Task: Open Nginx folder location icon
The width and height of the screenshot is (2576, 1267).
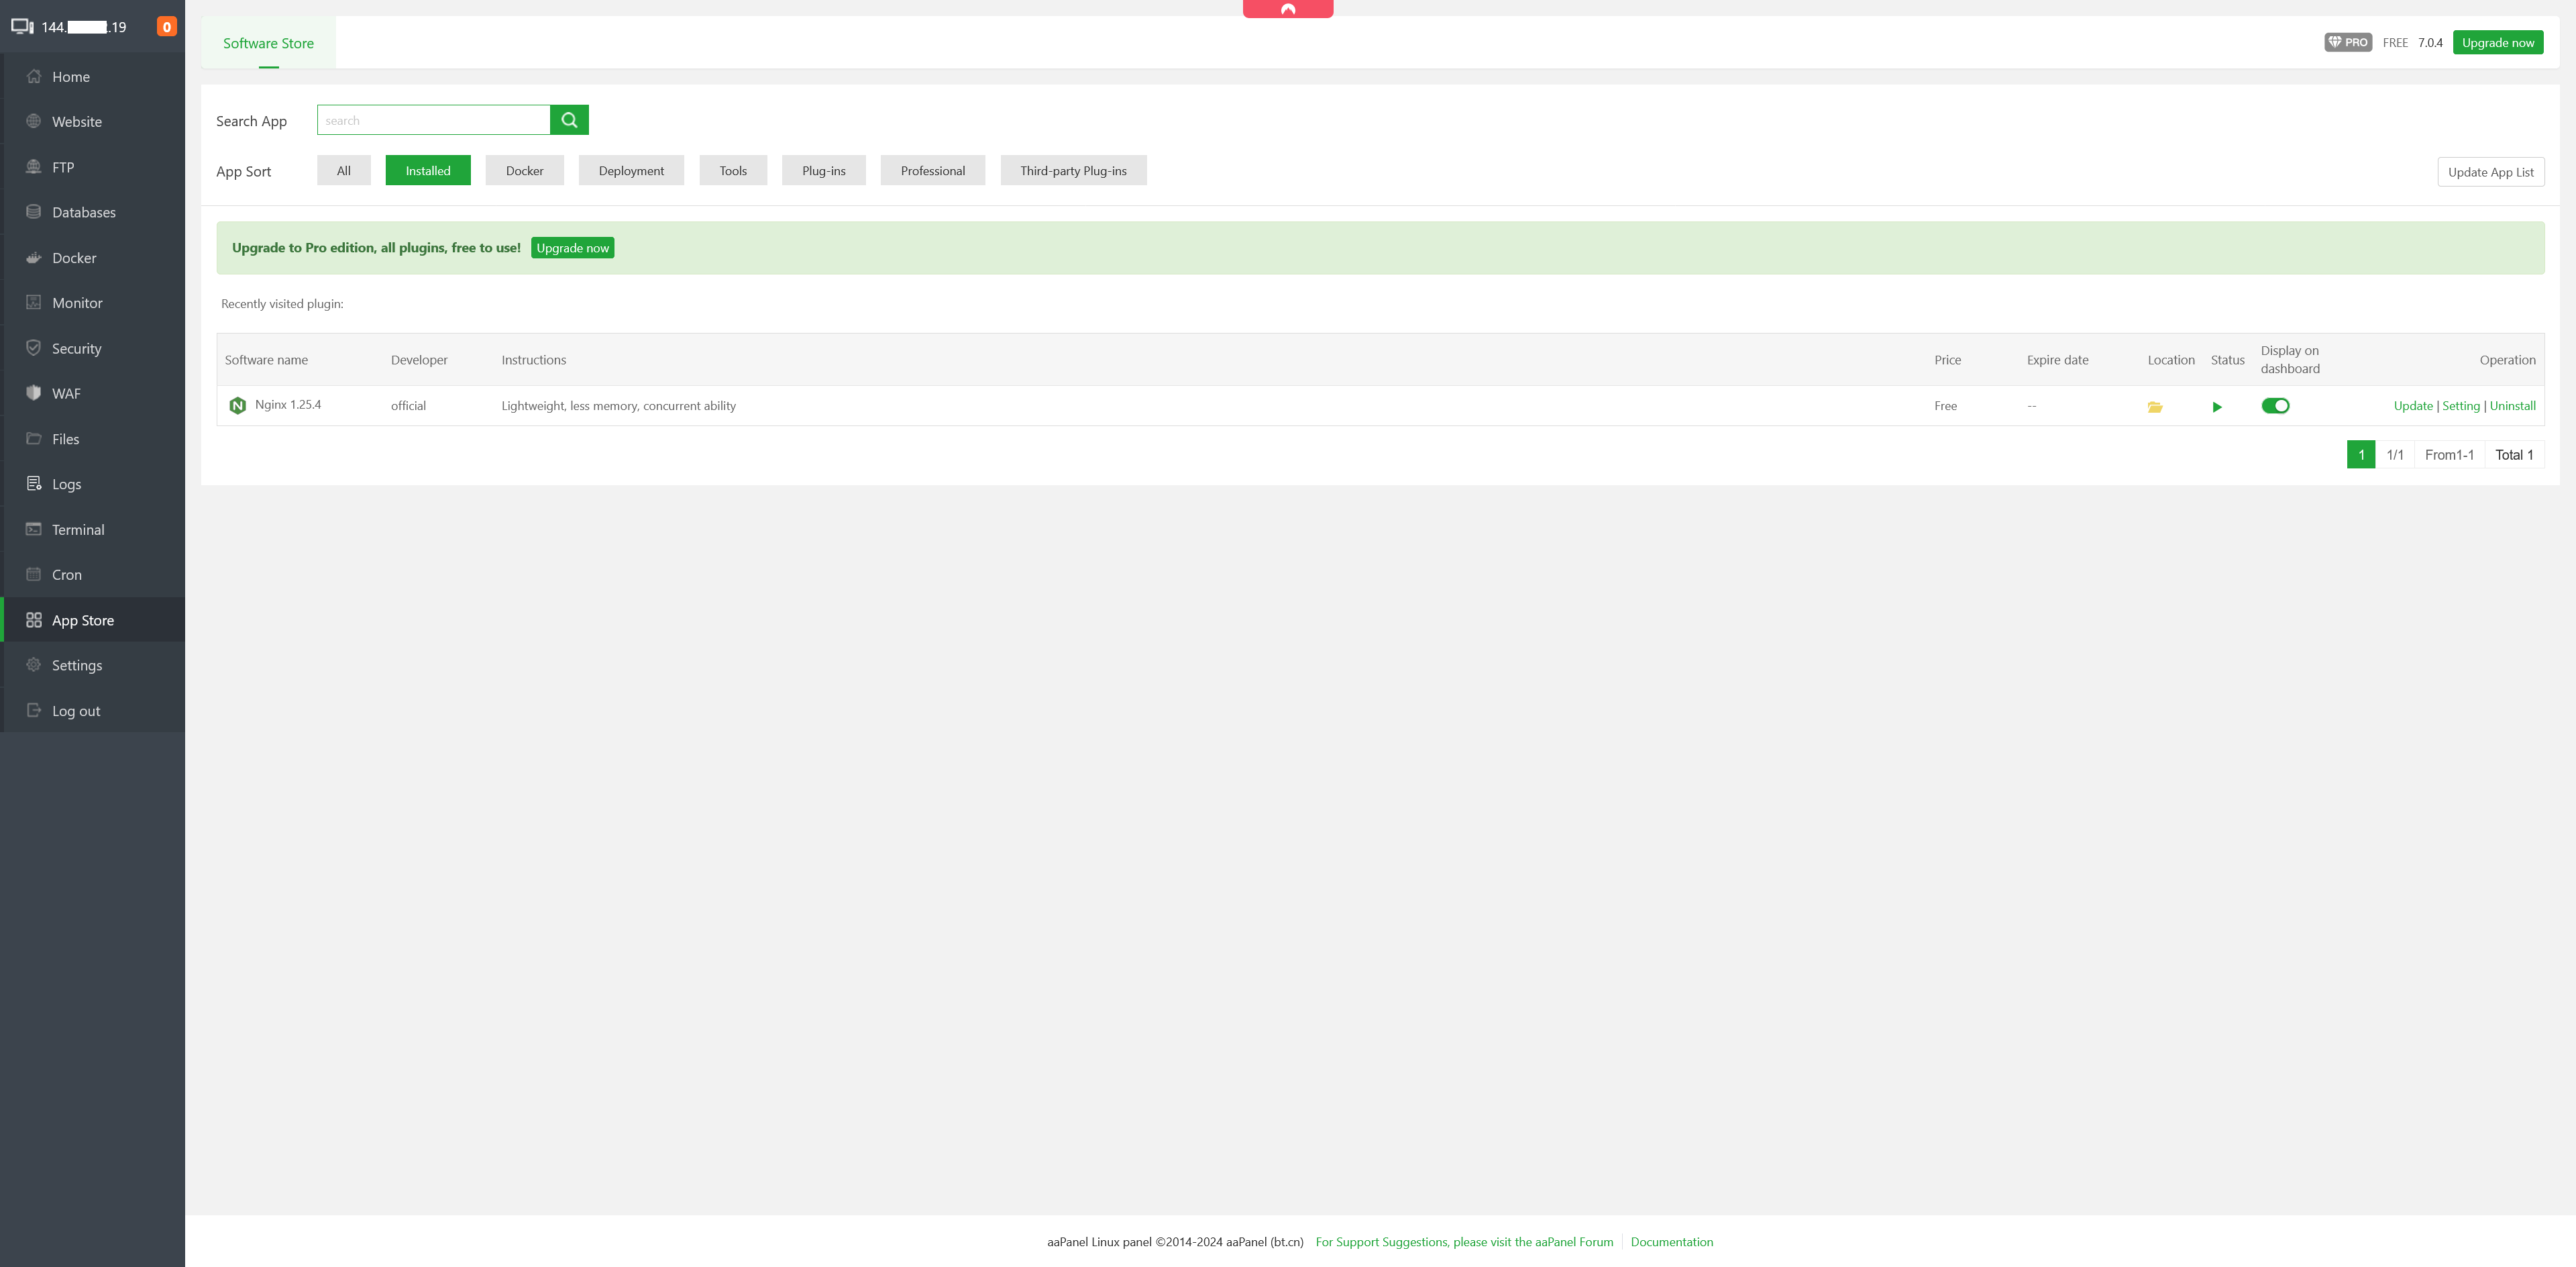Action: 2155,407
